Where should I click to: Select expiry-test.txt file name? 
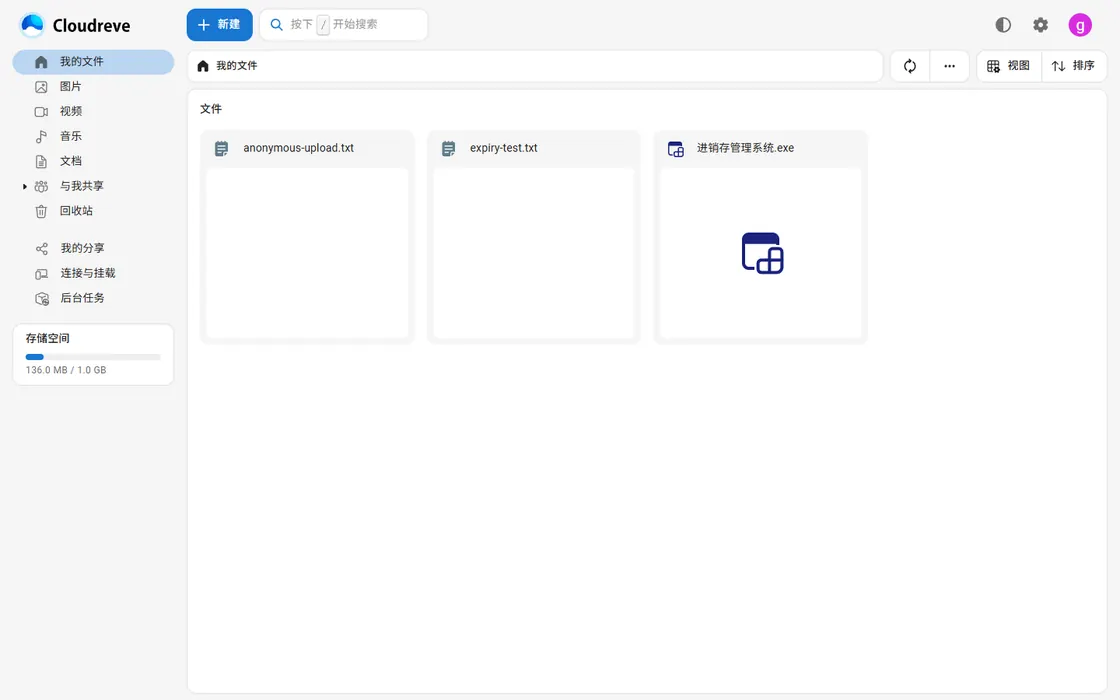pyautogui.click(x=504, y=149)
